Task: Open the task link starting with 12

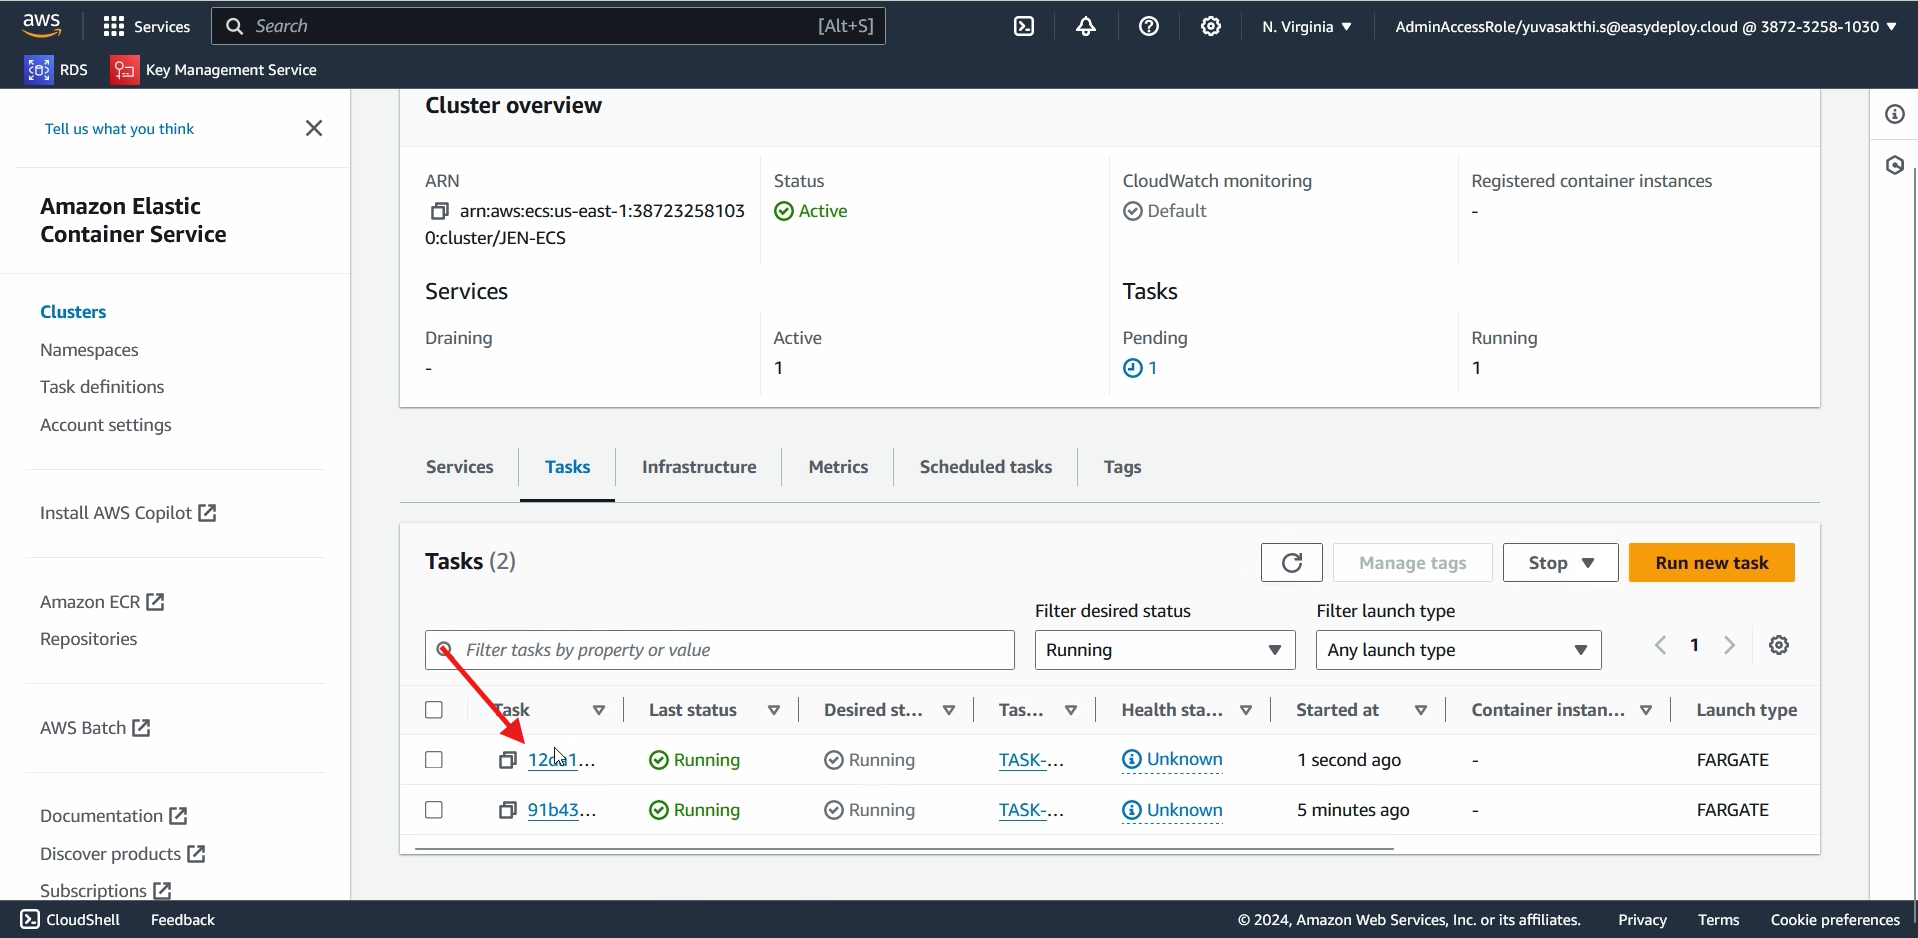Action: click(561, 760)
